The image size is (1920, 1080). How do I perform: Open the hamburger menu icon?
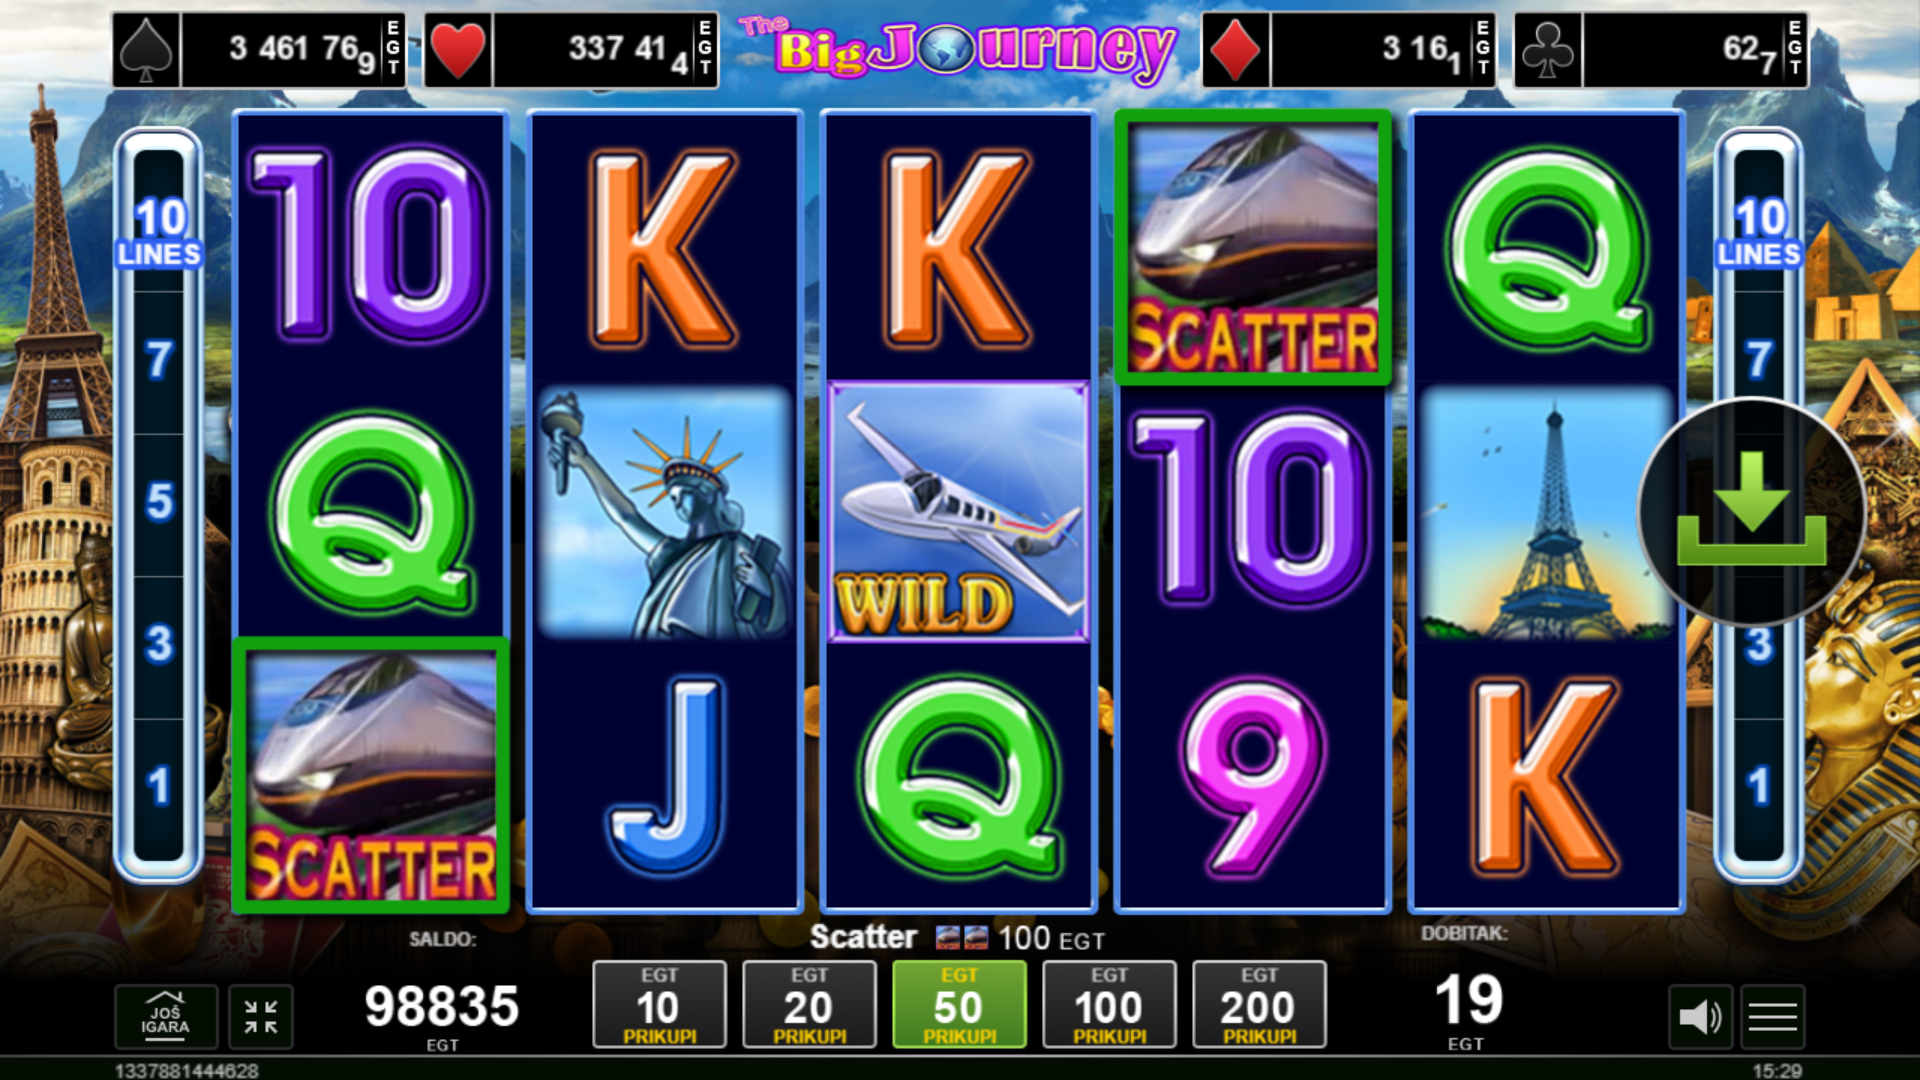tap(1773, 1017)
